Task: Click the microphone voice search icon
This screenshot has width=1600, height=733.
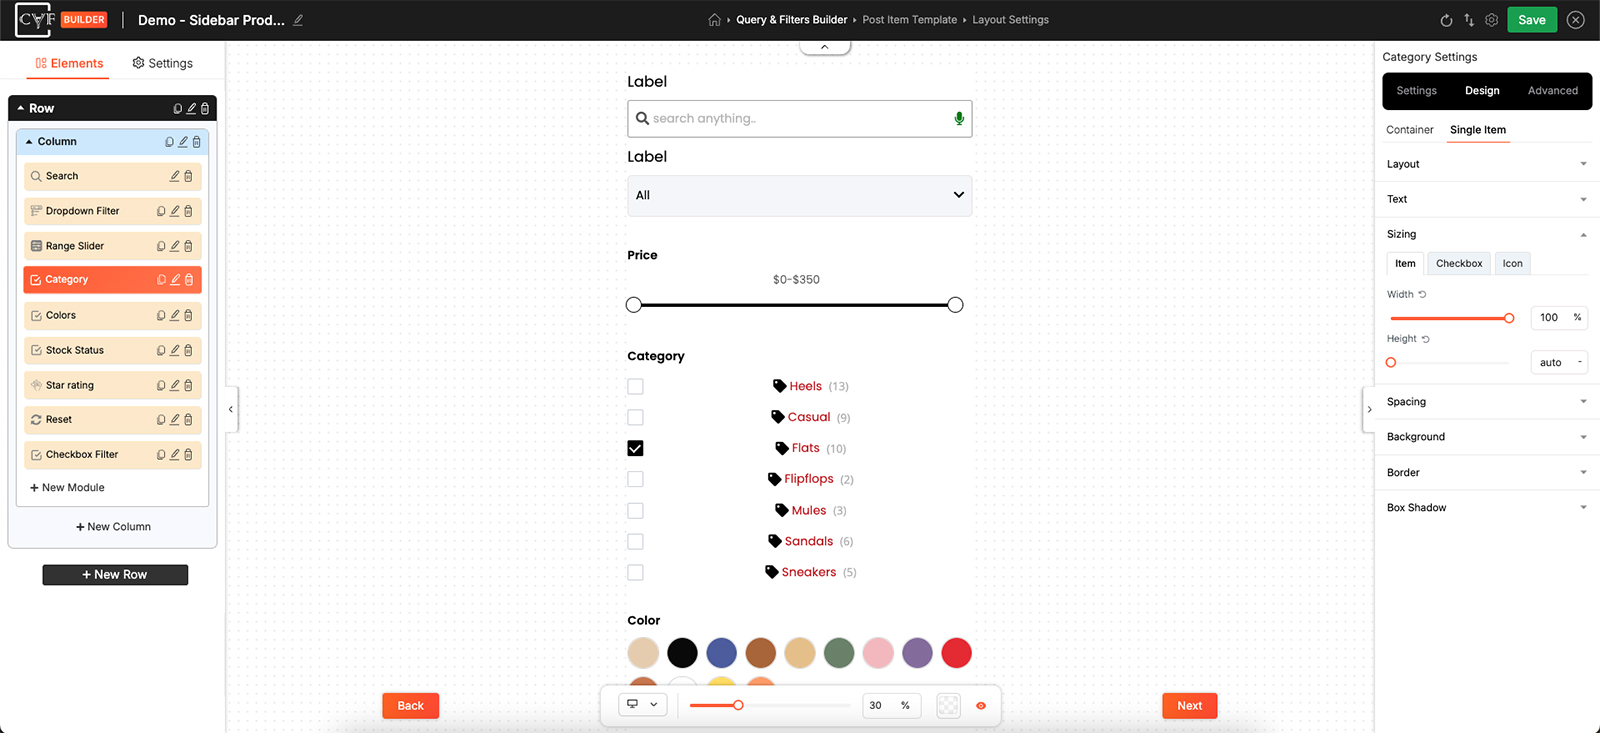Action: (959, 119)
